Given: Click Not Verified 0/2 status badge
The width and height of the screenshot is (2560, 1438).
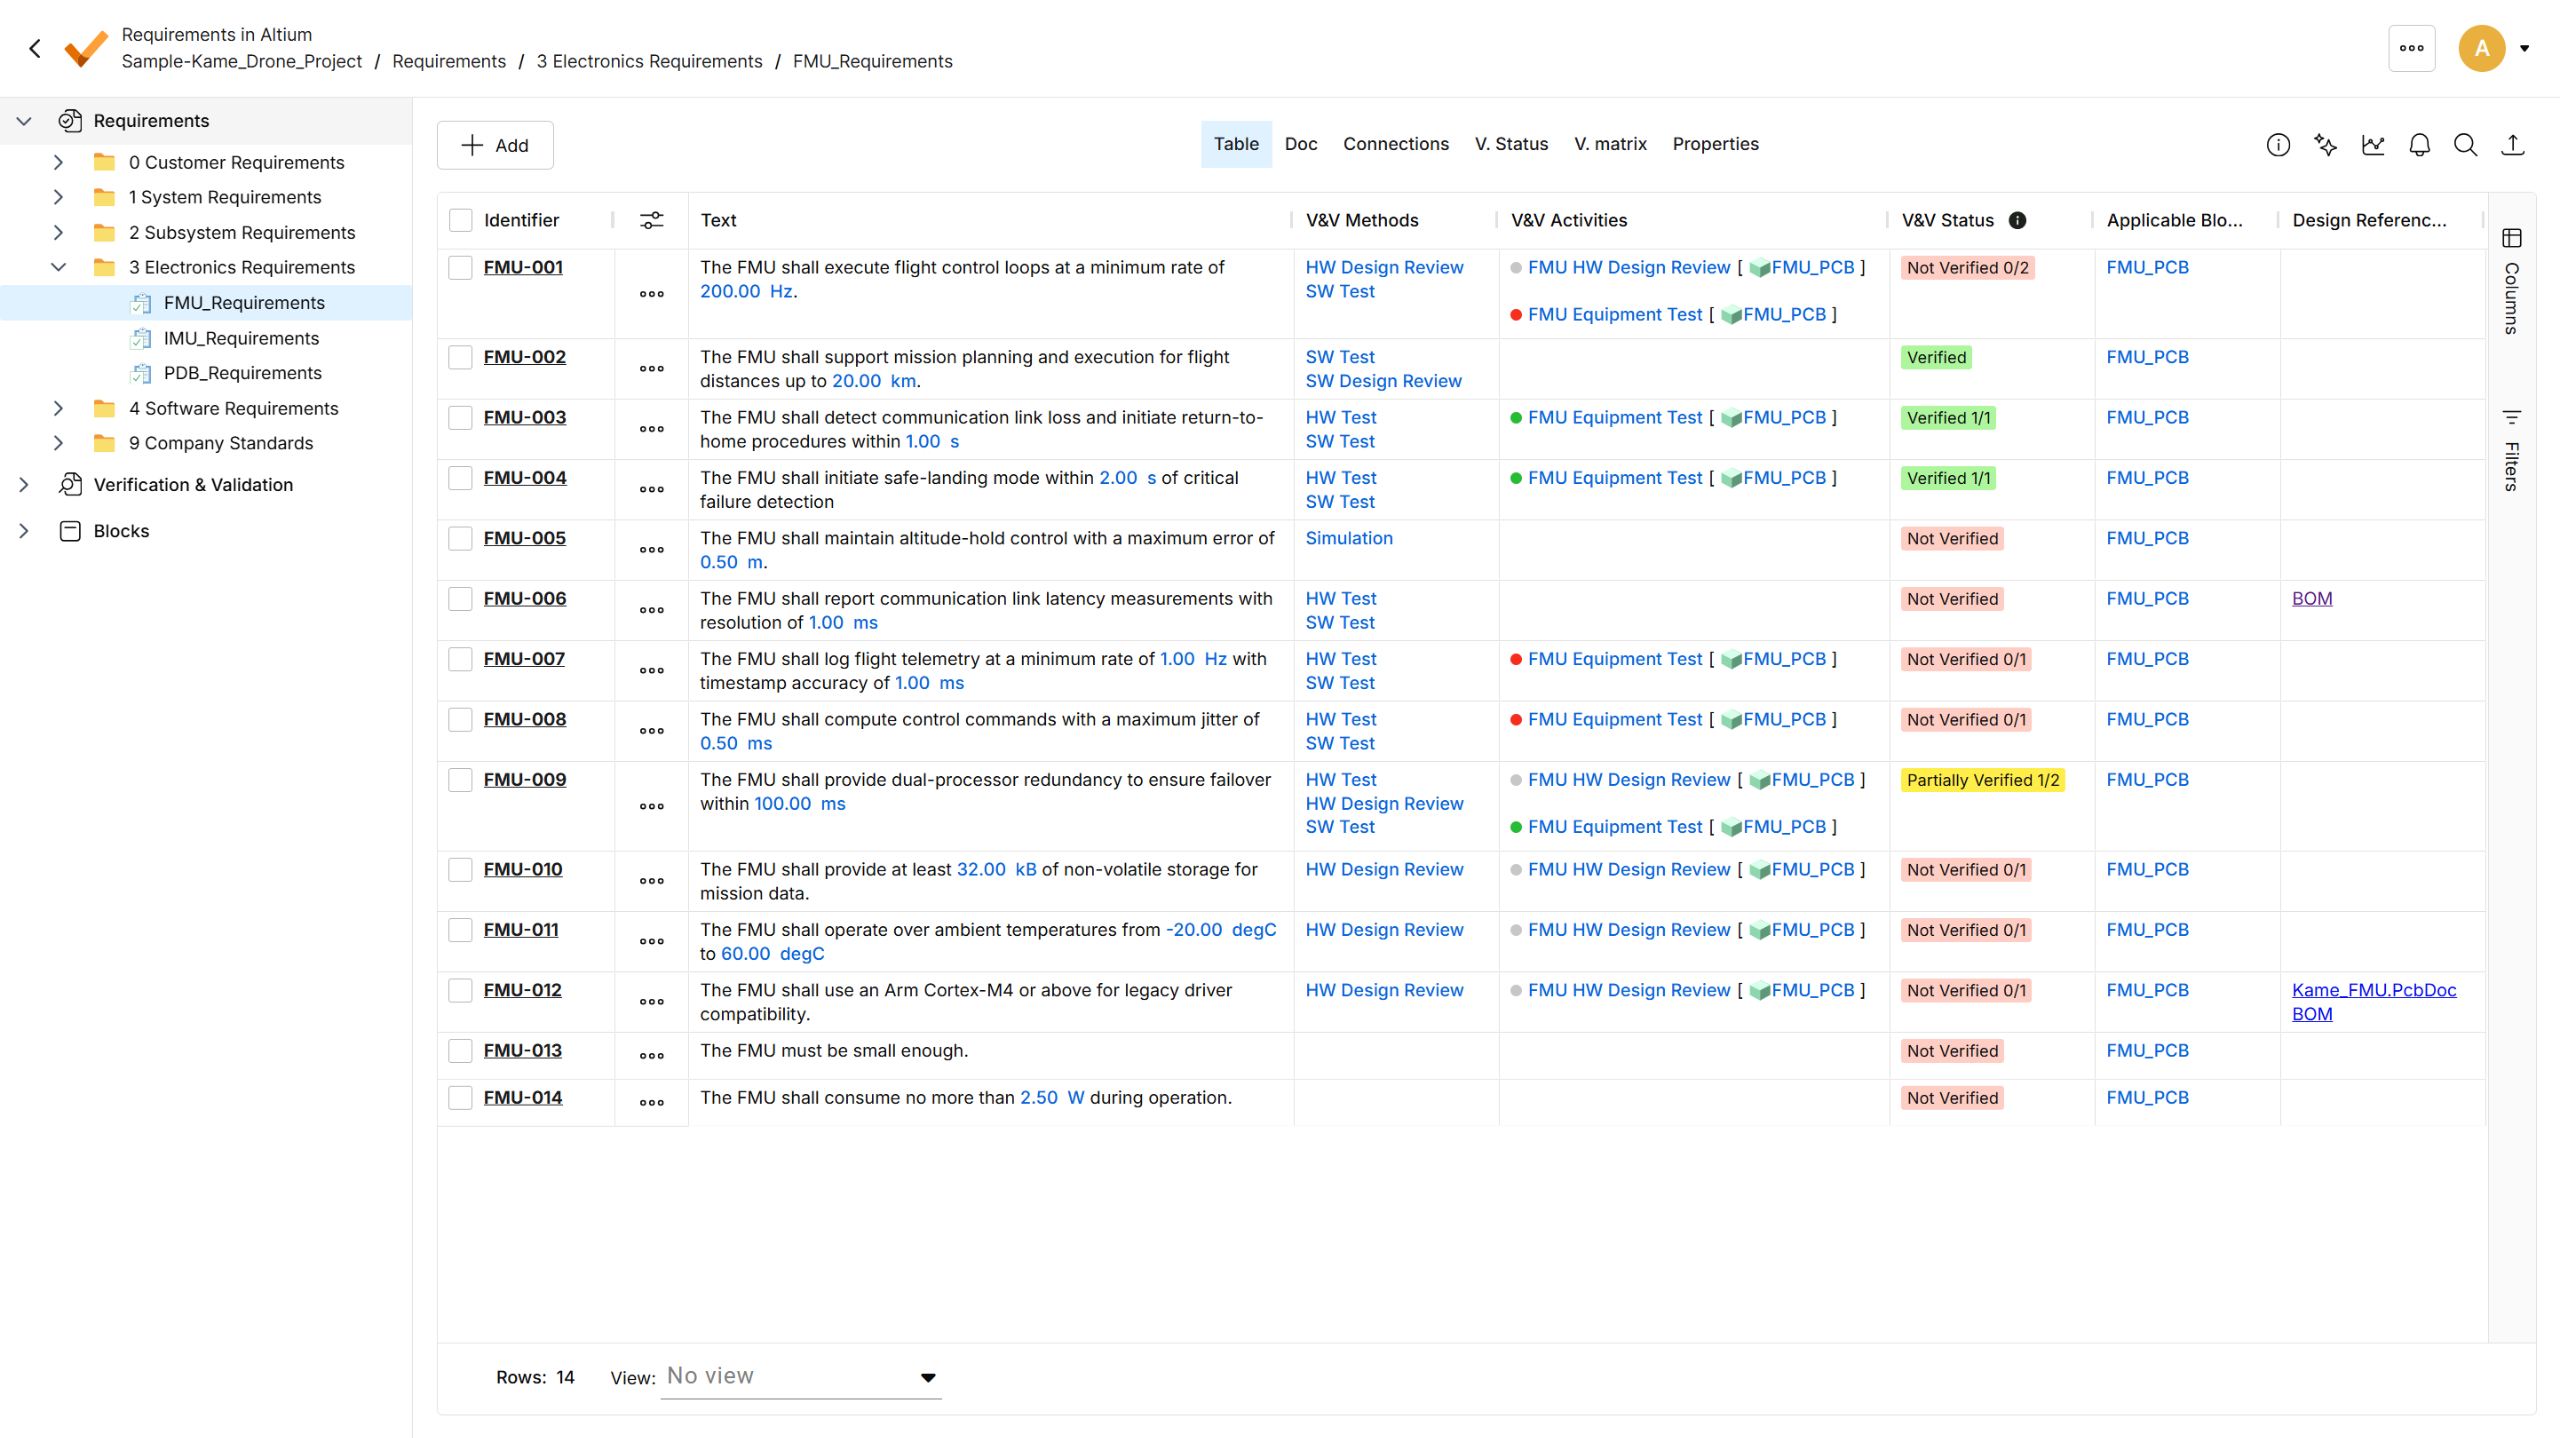Looking at the screenshot, I should 1967,268.
